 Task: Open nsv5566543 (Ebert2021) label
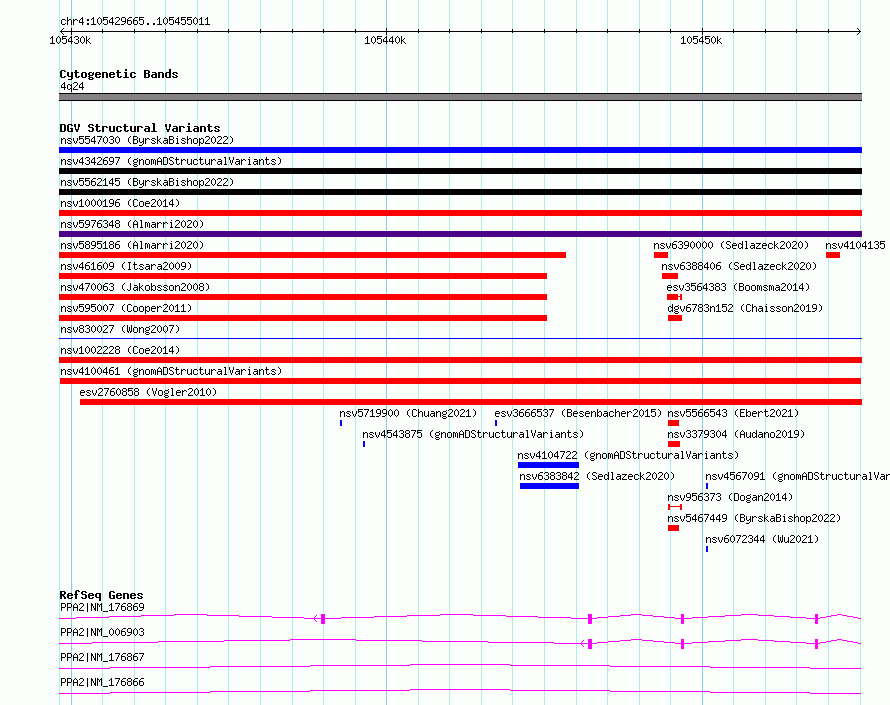733,413
